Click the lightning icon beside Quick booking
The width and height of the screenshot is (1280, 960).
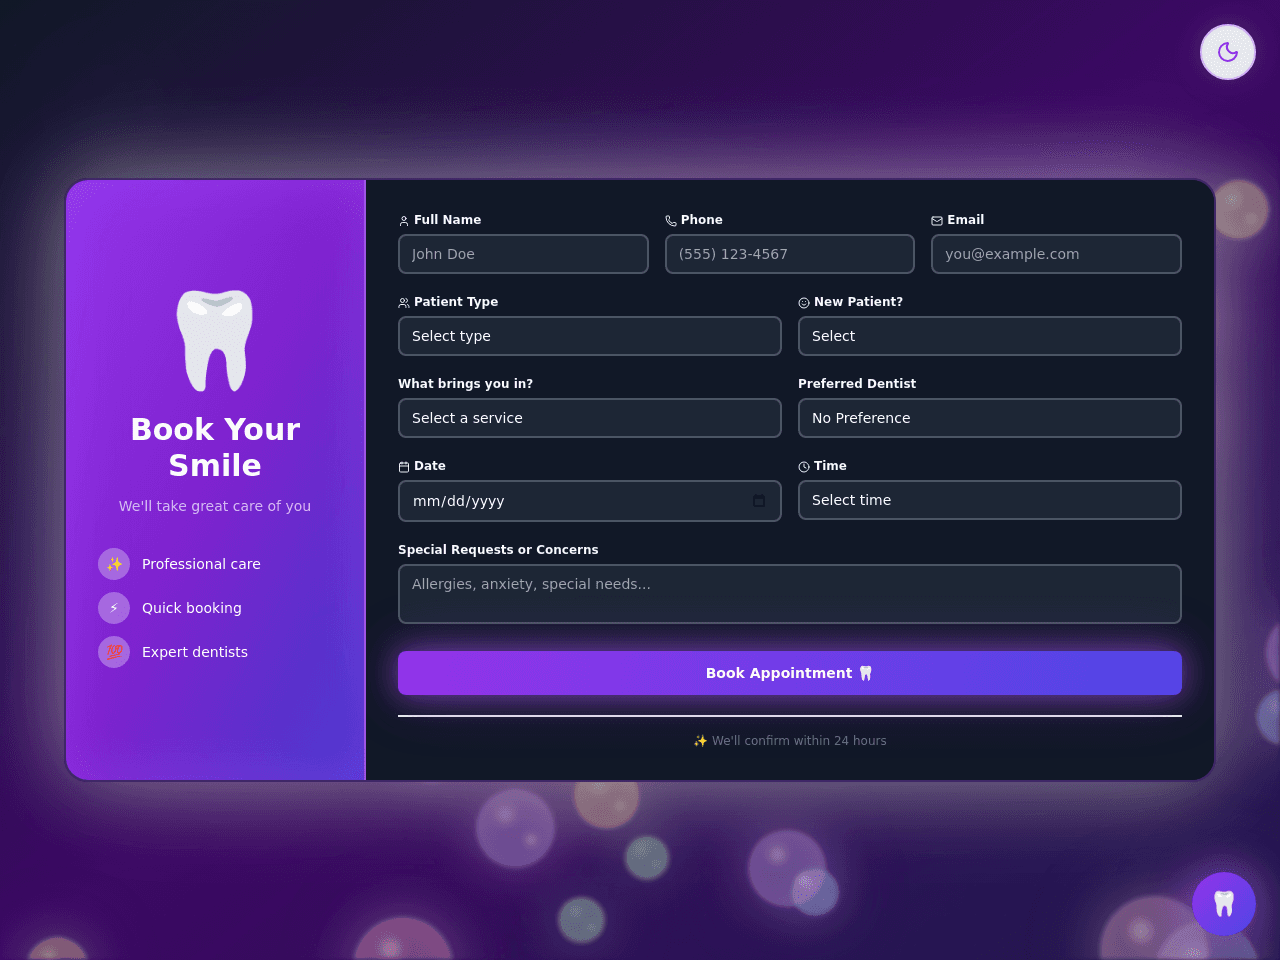[114, 608]
